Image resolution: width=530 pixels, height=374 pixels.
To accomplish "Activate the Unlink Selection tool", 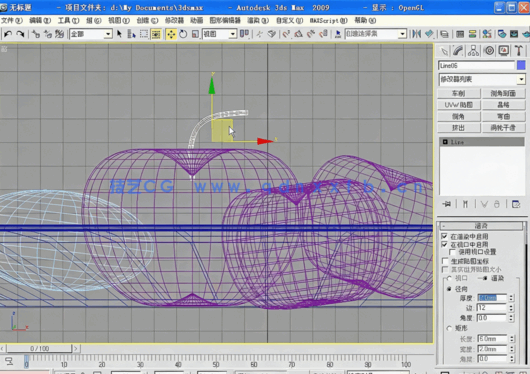I will [x=48, y=34].
